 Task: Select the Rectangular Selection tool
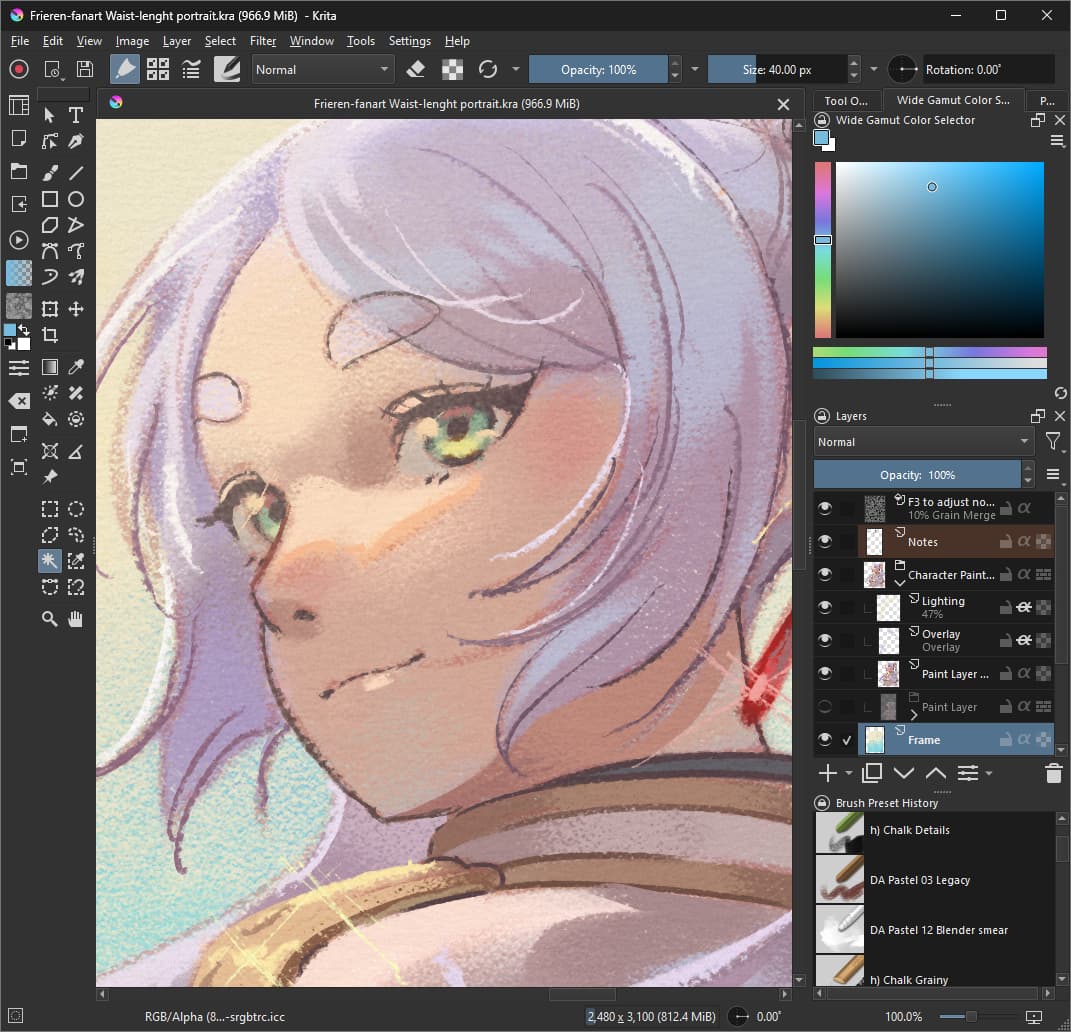pos(49,509)
